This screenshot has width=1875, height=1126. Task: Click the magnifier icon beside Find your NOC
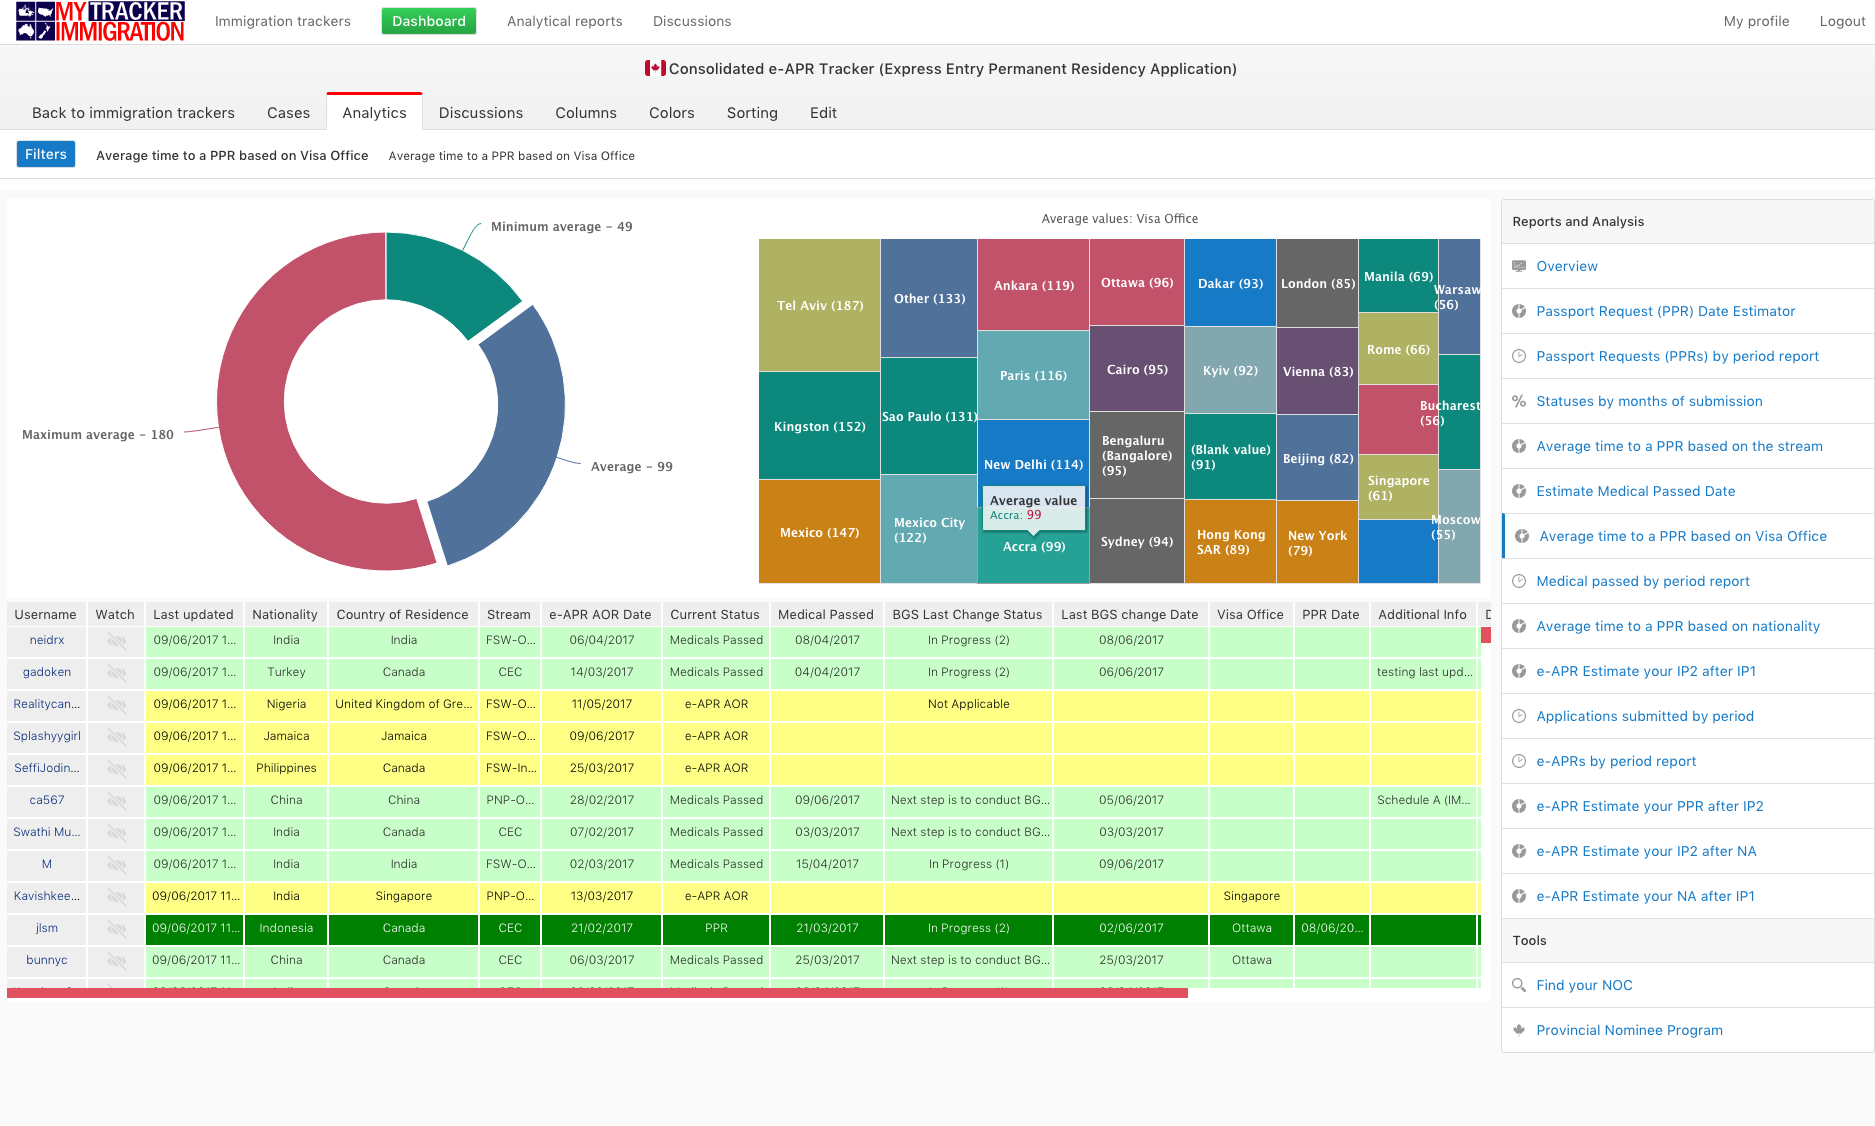pyautogui.click(x=1519, y=985)
